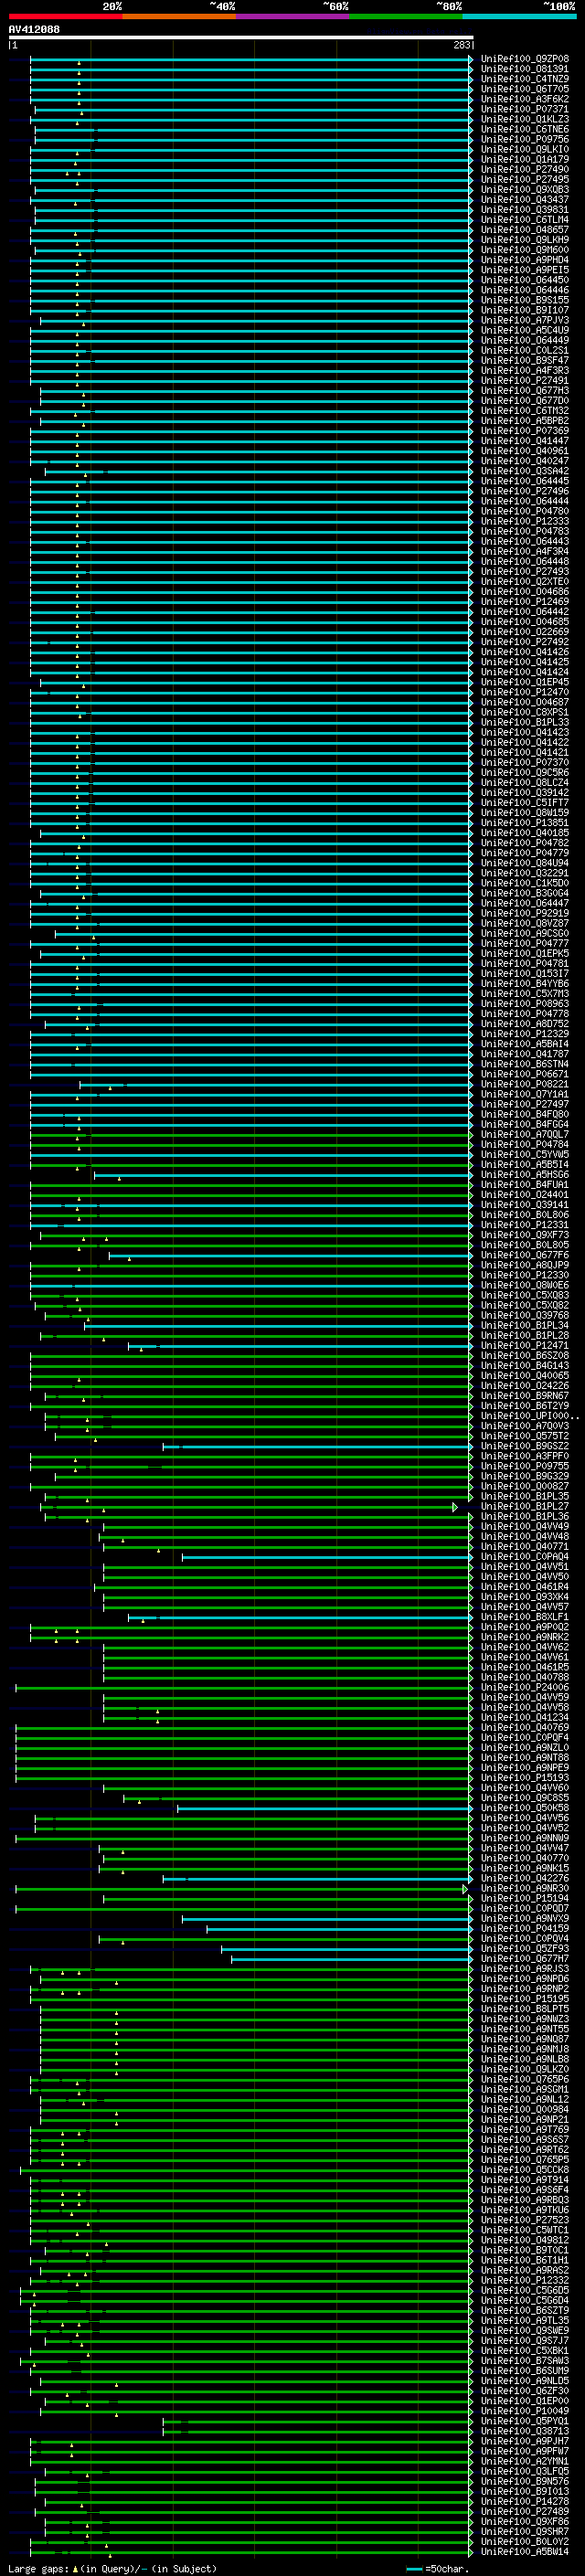Select hit UniRef100_A7PJV3
585x2576 pixels.
click(525, 320)
